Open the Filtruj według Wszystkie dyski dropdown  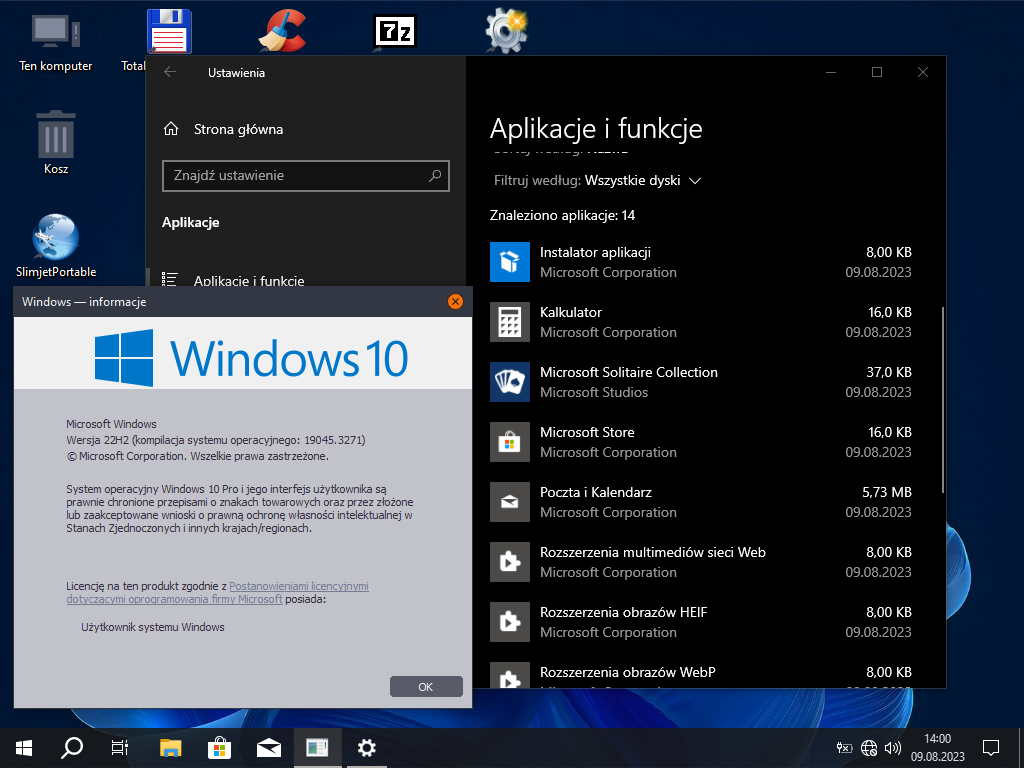coord(642,181)
